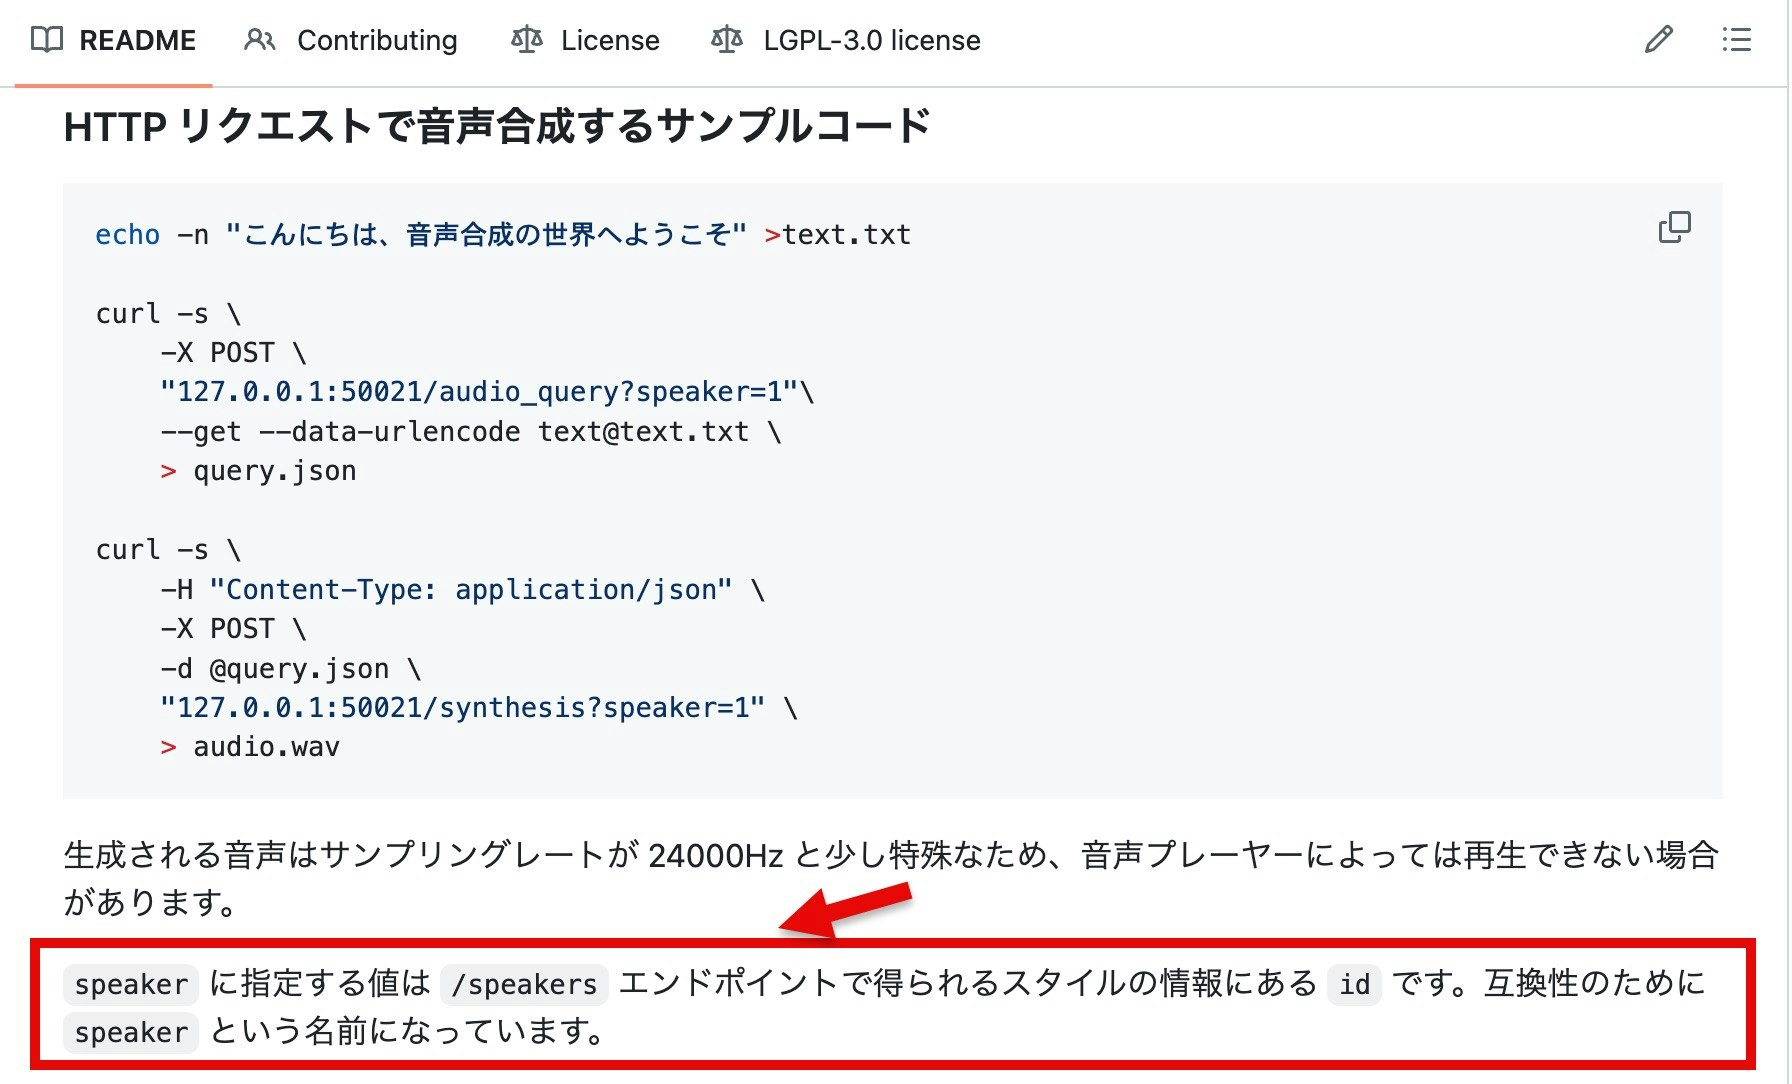Click the scale icon beside License
The image size is (1792, 1084).
(527, 40)
